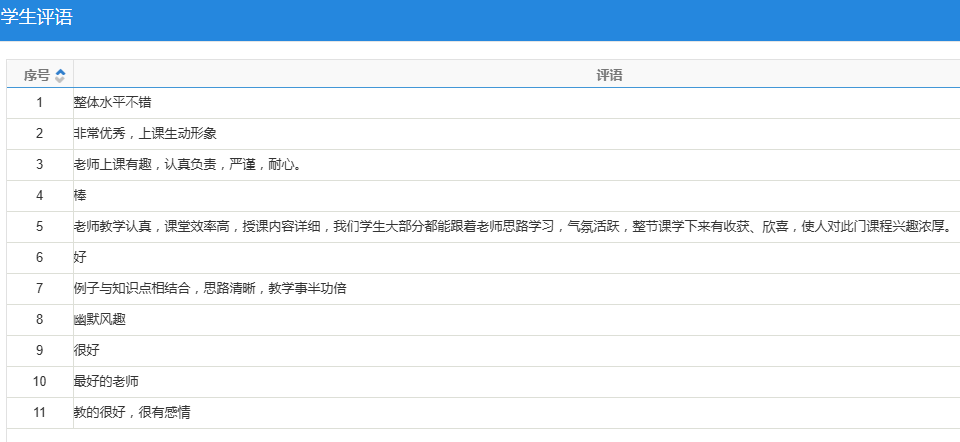Screen dimensions: 960x442
Task: Click the 评语 column header
Action: (610, 75)
